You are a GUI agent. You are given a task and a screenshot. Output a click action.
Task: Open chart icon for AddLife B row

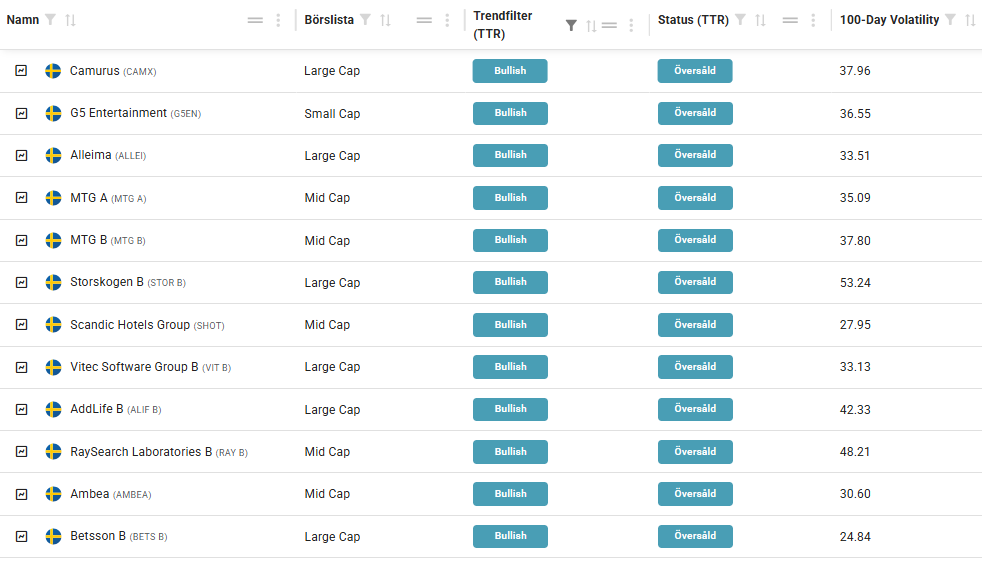pos(21,410)
